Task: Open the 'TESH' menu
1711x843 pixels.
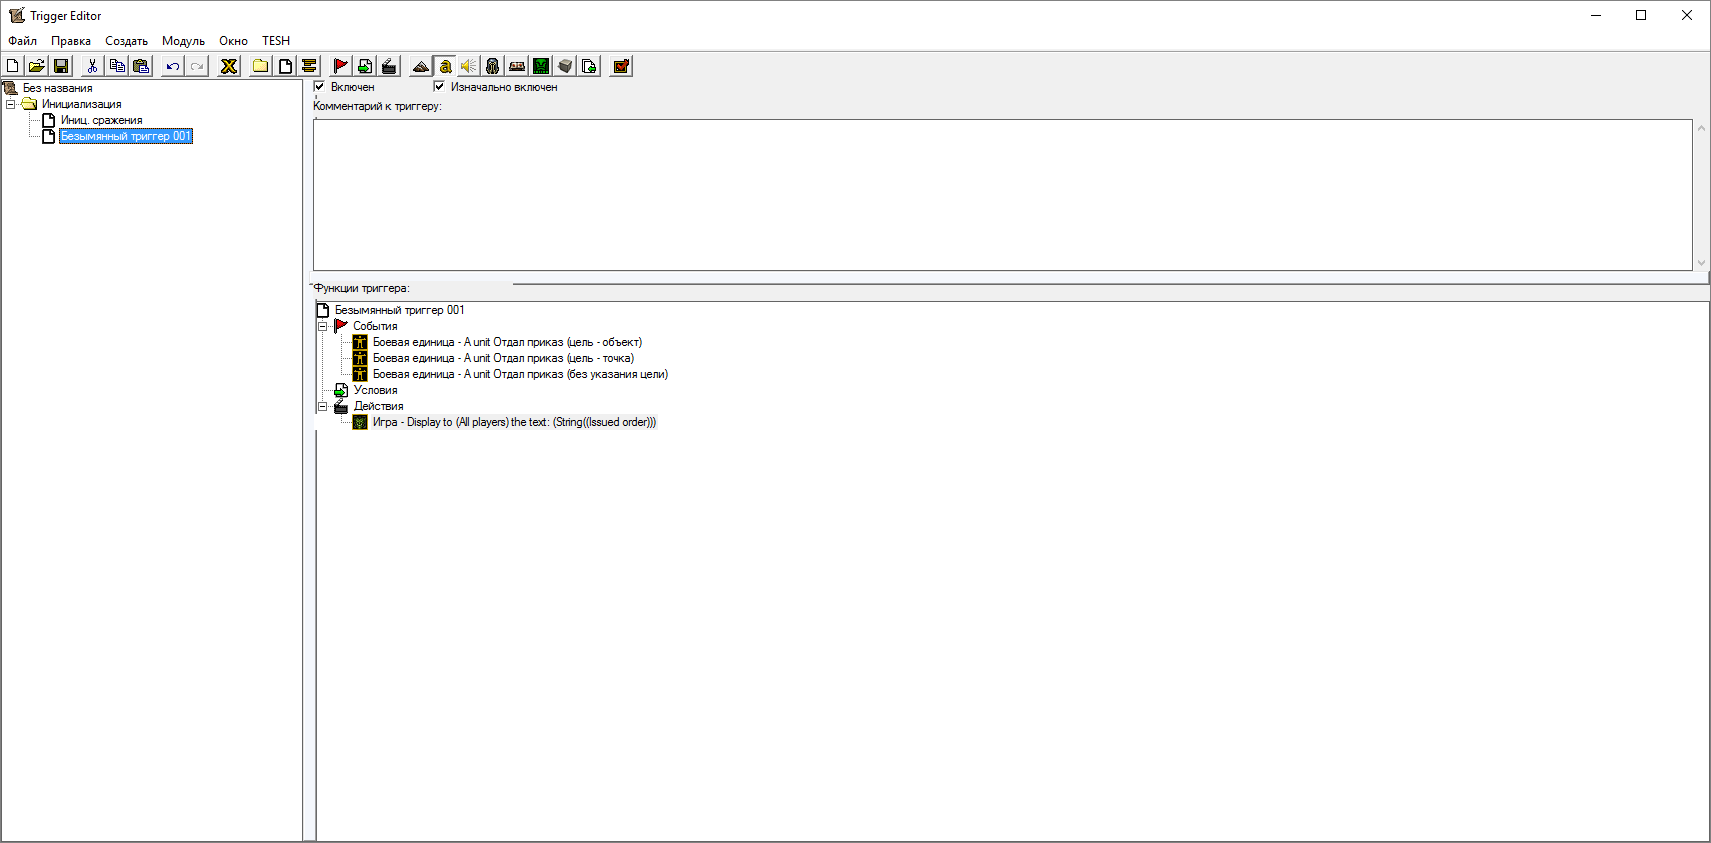Action: (x=276, y=41)
